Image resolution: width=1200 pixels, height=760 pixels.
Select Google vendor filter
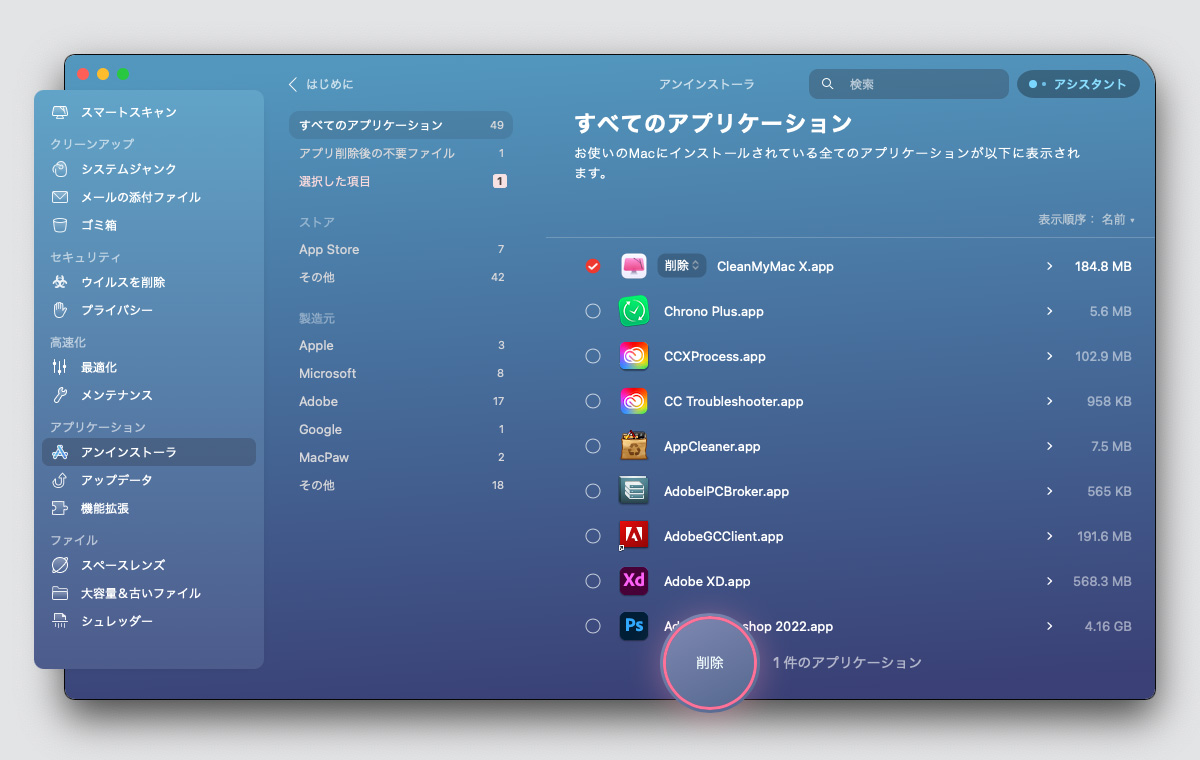[401, 429]
